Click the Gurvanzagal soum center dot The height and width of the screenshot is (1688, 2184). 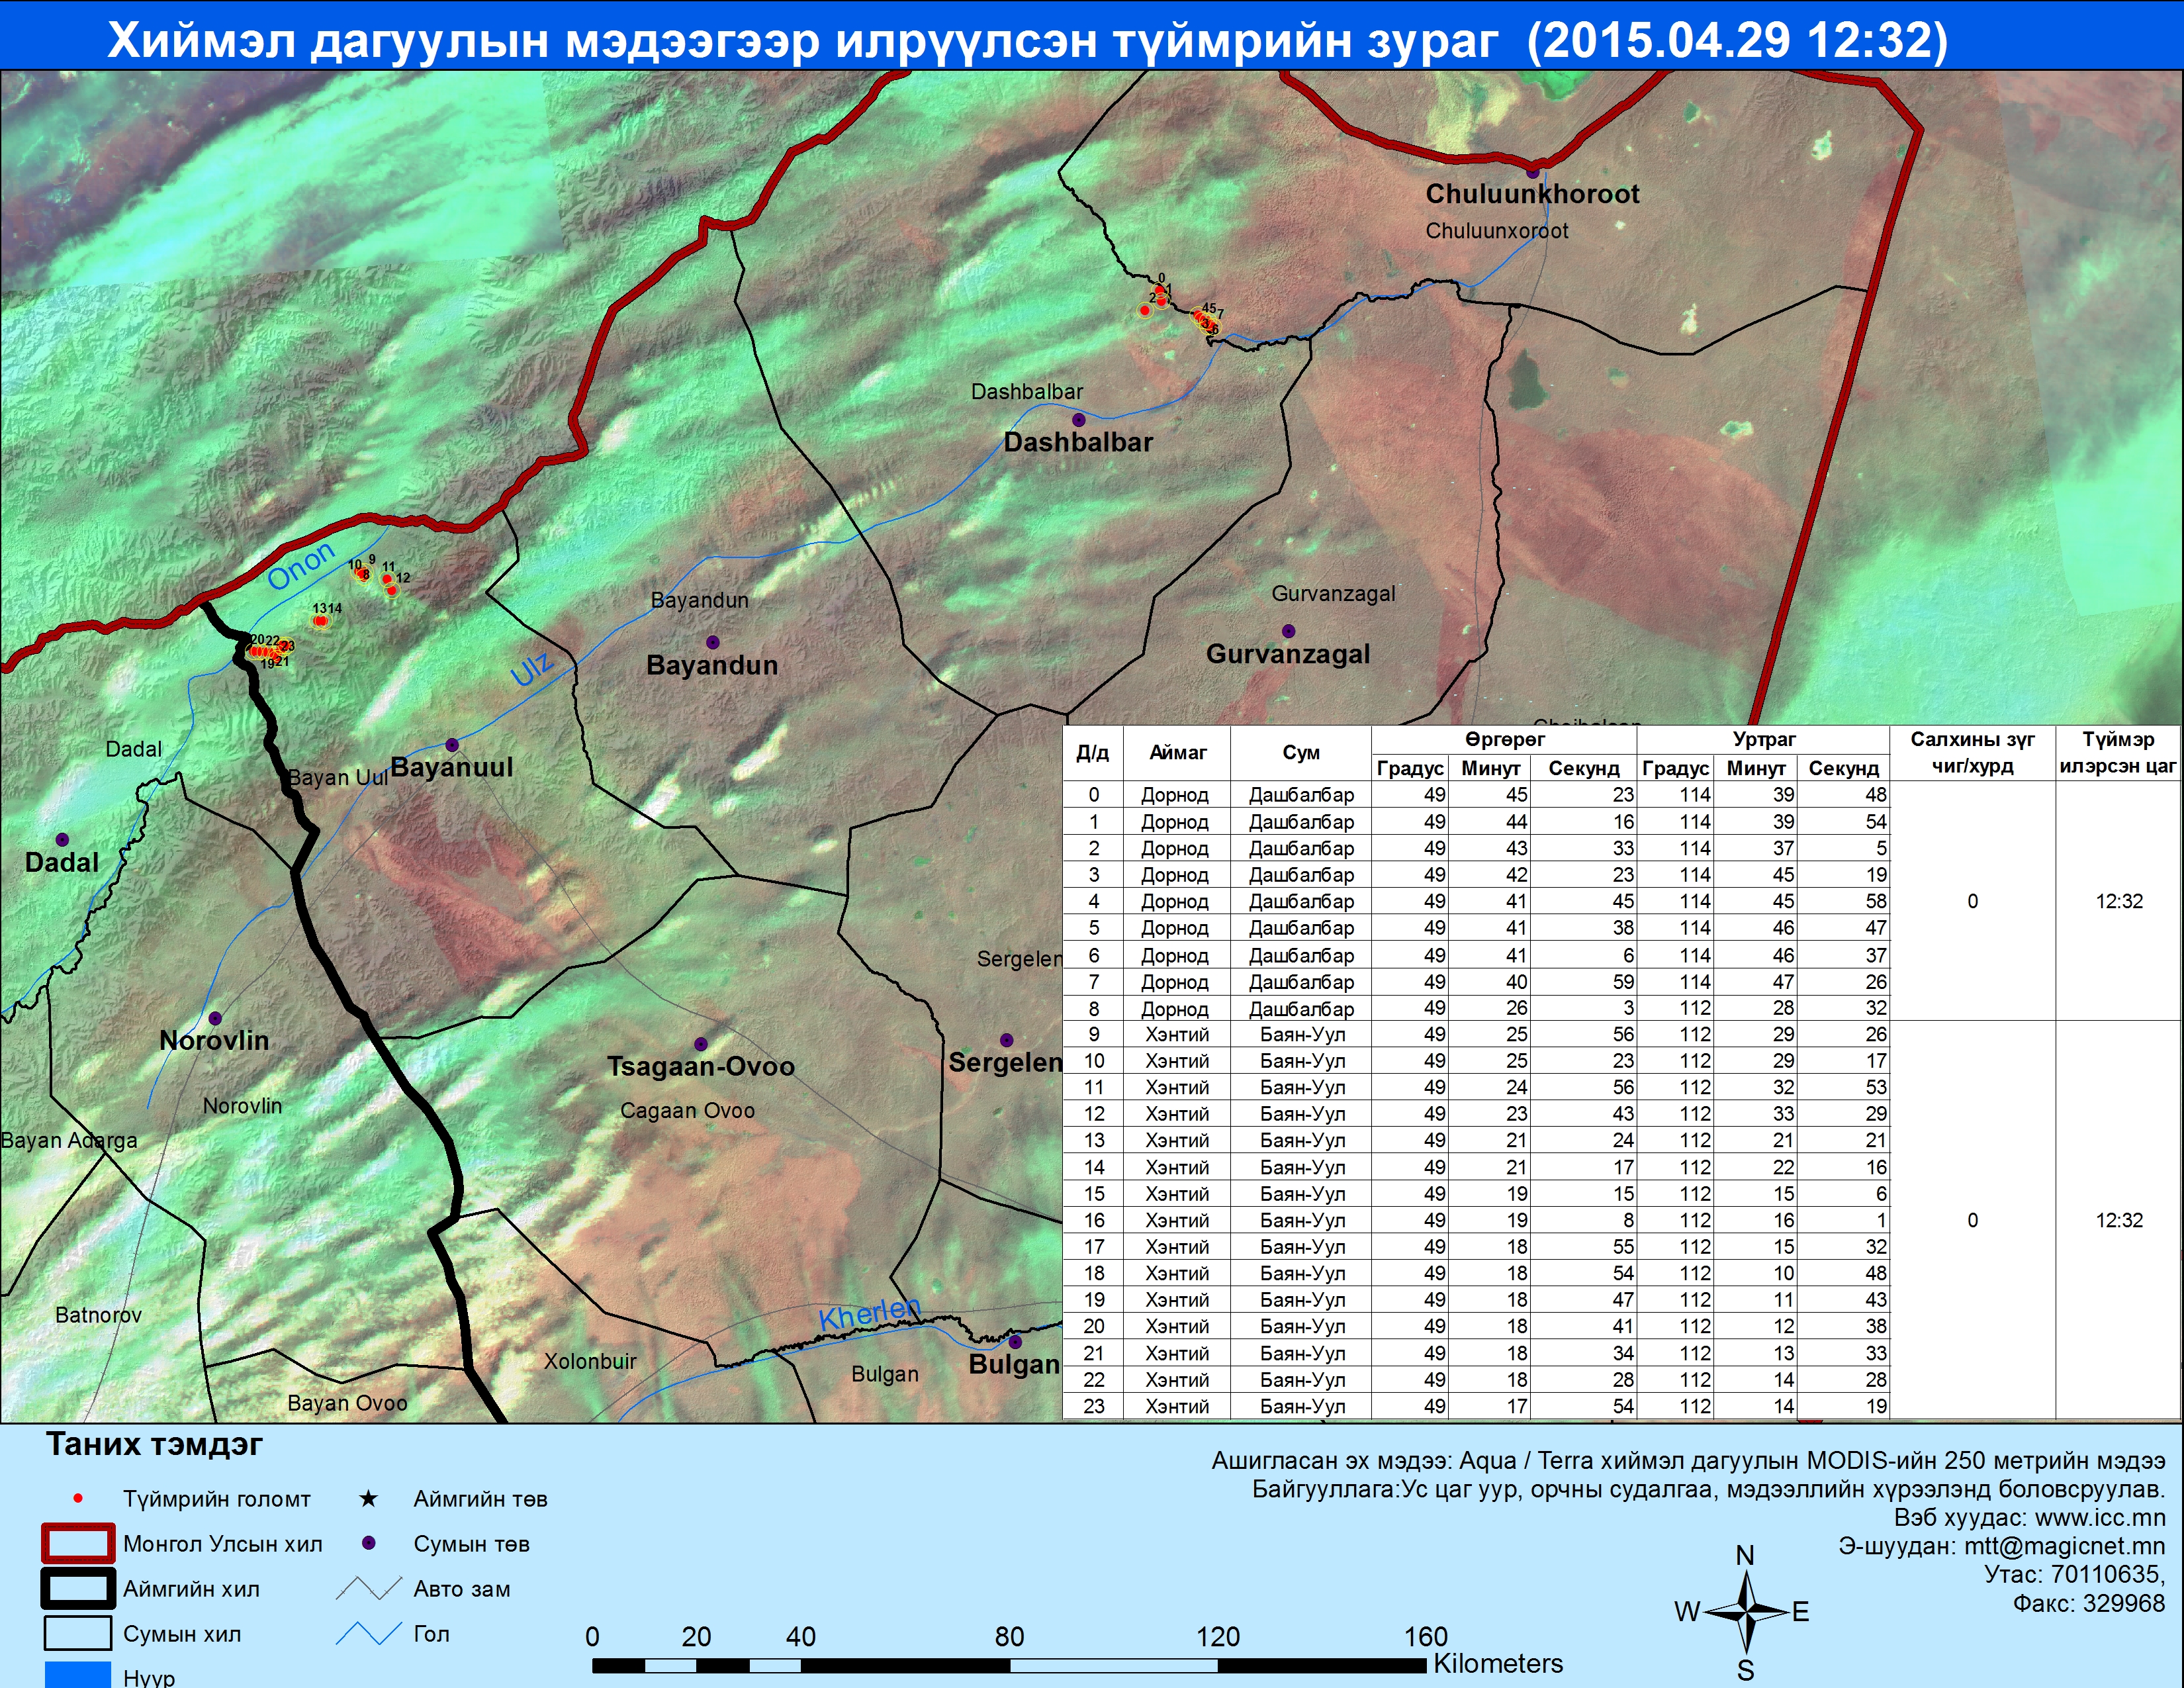(x=1288, y=631)
